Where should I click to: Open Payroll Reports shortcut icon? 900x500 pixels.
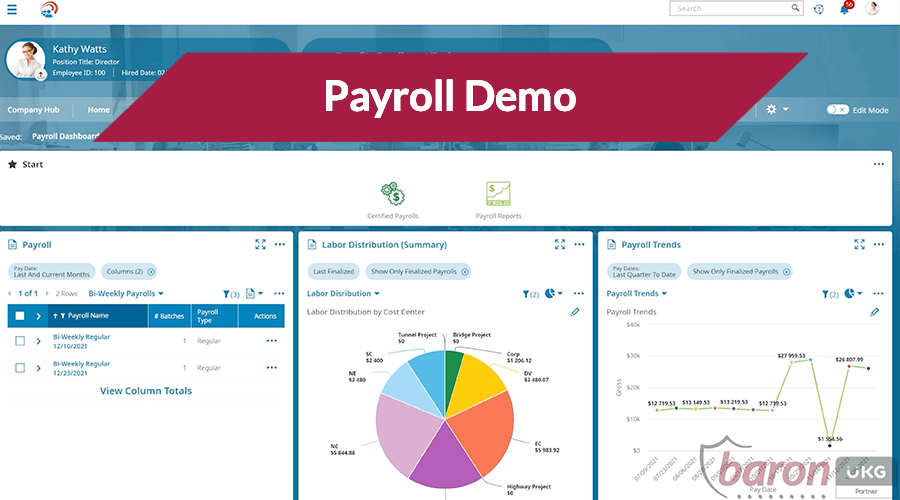click(x=498, y=193)
